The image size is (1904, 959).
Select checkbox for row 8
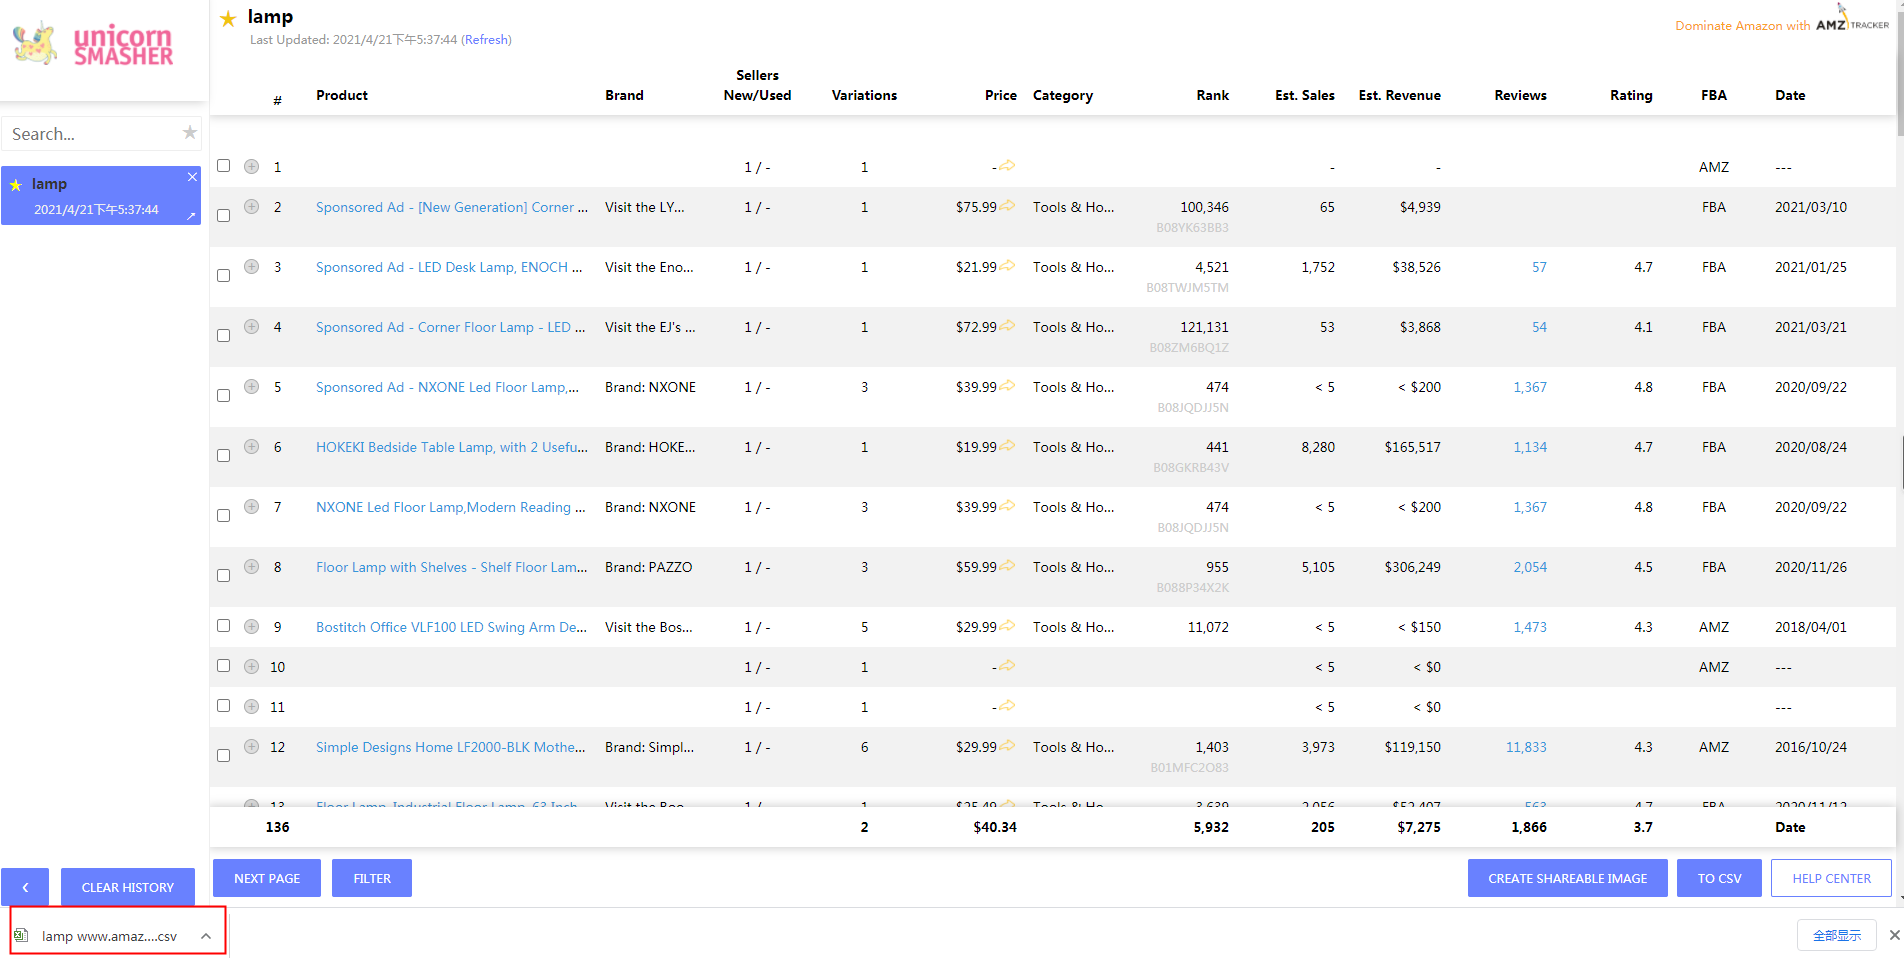(x=224, y=576)
